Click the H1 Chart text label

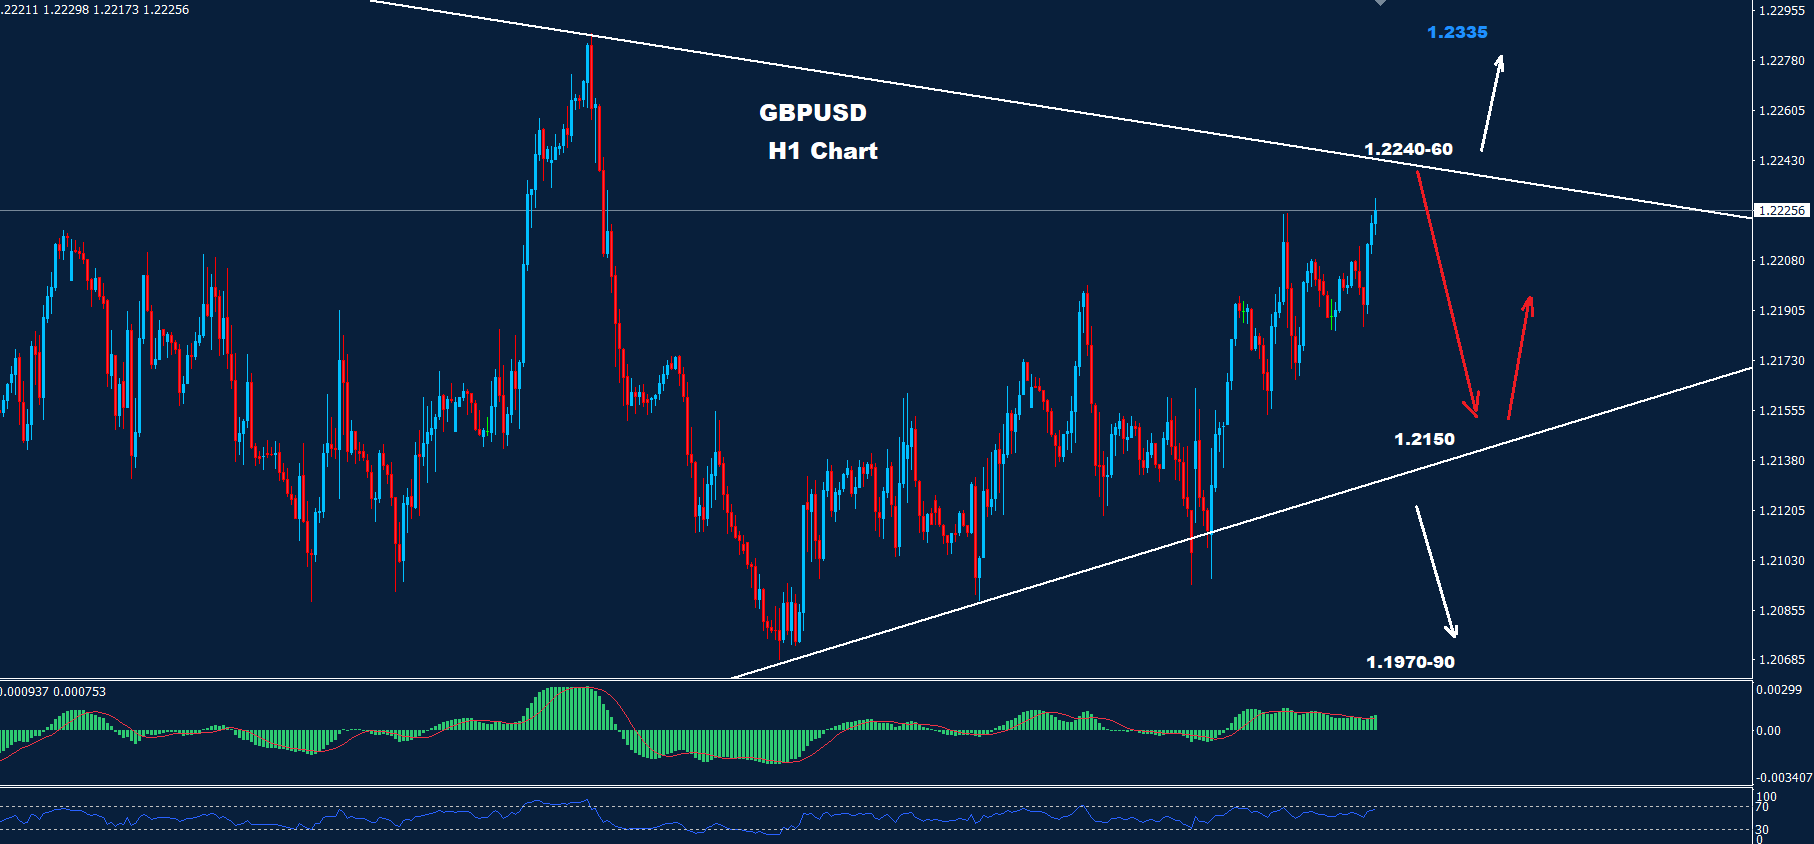click(x=822, y=151)
